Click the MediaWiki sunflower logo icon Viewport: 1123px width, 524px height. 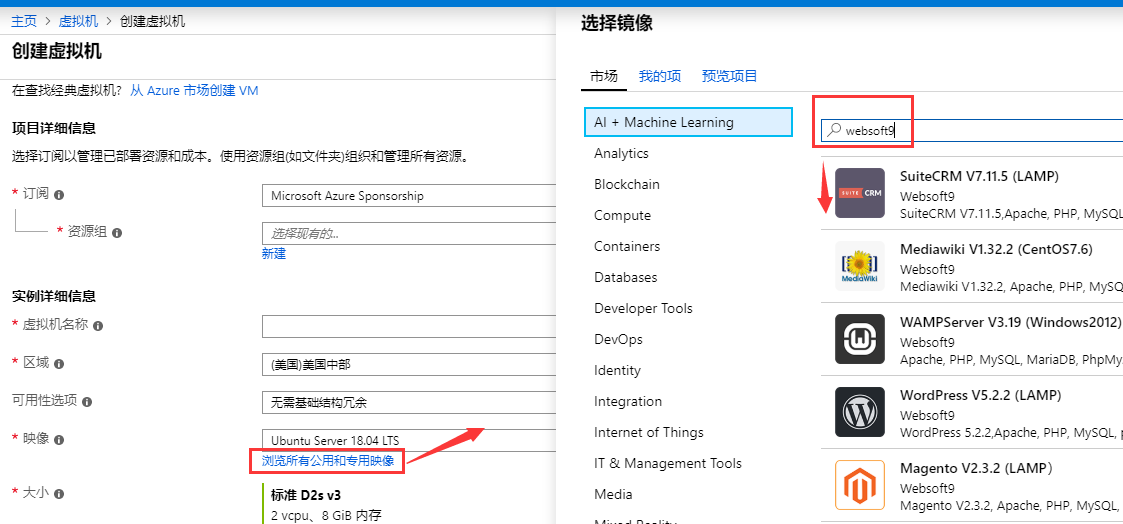coord(860,266)
